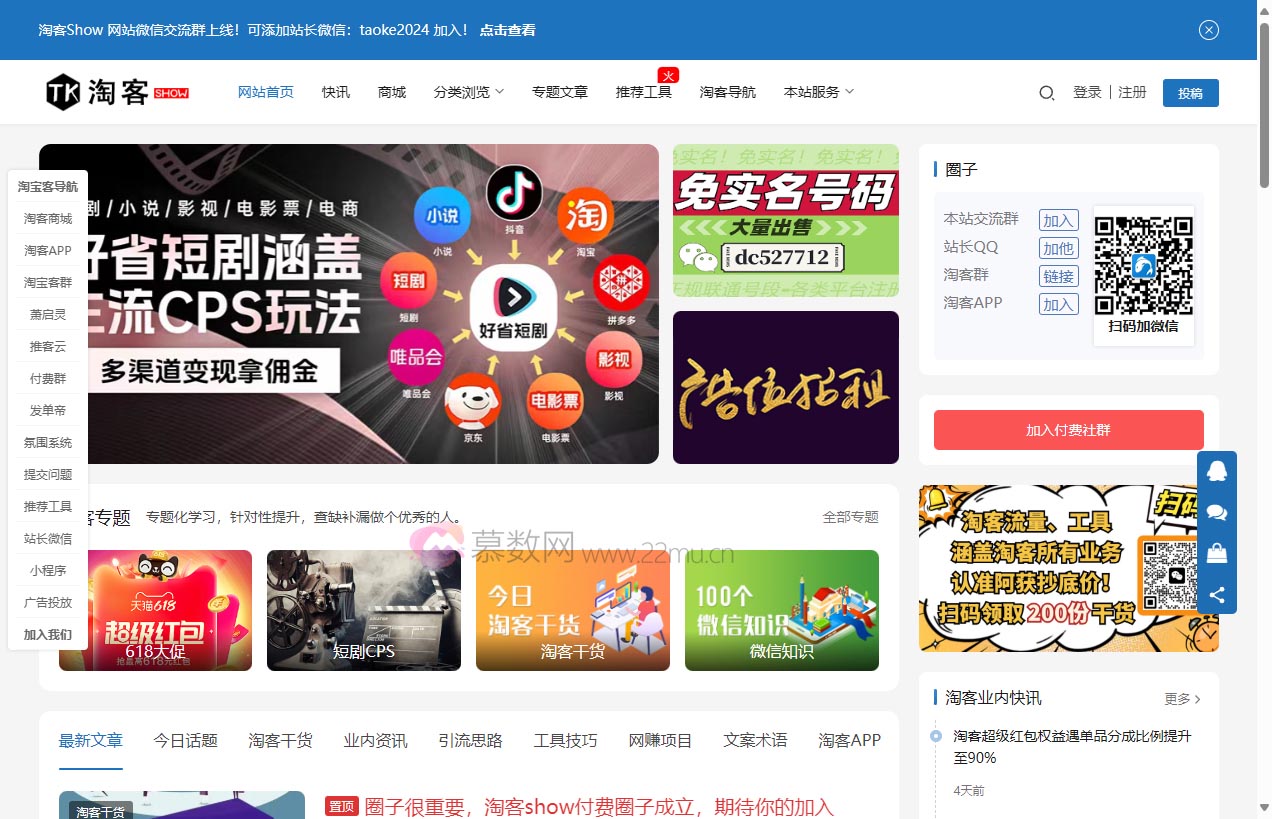Close the top announcement banner
The image size is (1272, 819).
pyautogui.click(x=1209, y=30)
